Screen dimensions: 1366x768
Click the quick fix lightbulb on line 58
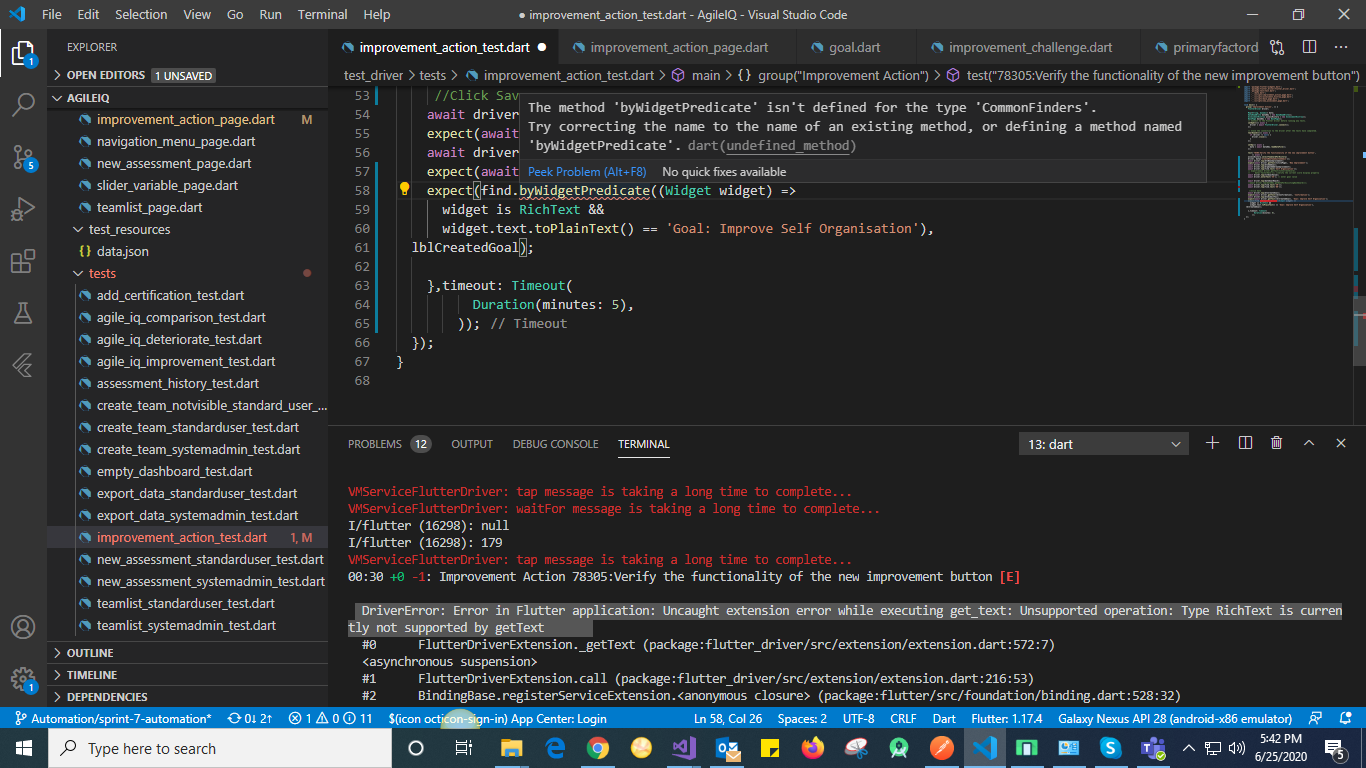(404, 190)
